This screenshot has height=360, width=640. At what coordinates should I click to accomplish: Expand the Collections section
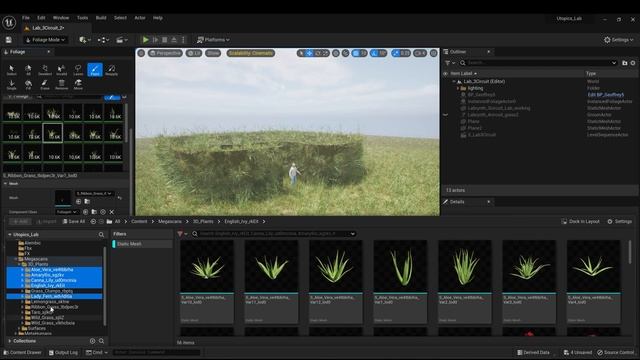pyautogui.click(x=10, y=341)
